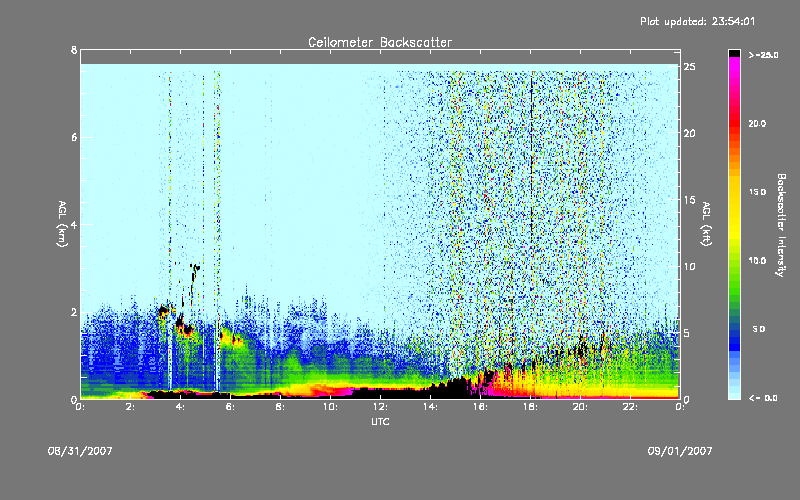Select the "2:" hour label on UTC axis

click(x=131, y=407)
